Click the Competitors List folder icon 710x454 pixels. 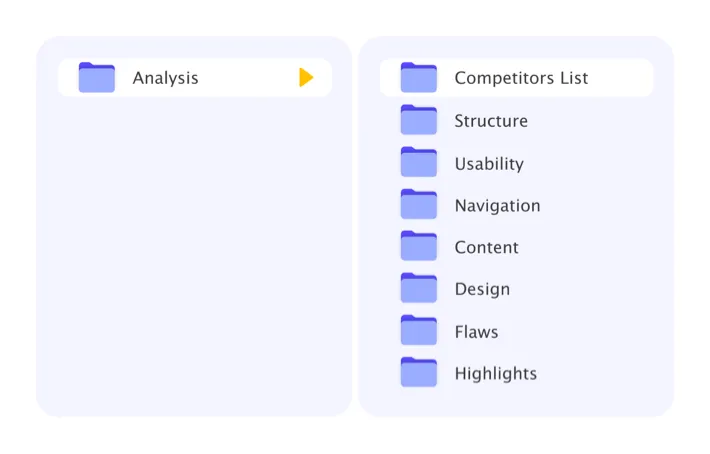419,78
